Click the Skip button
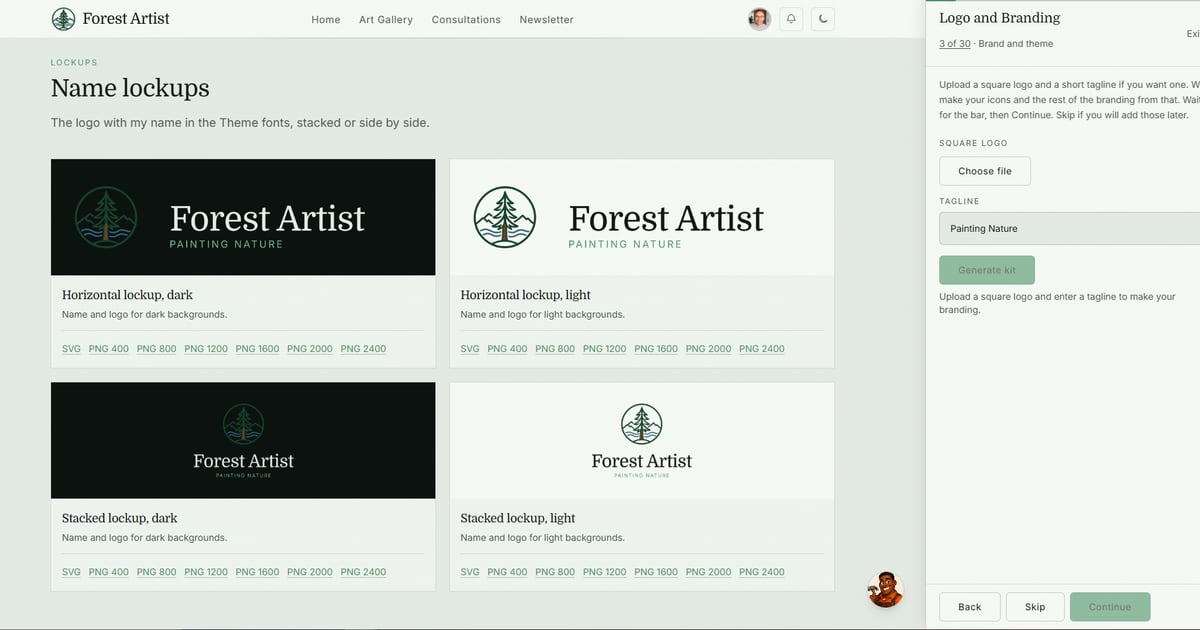This screenshot has height=630, width=1200. 1035,607
